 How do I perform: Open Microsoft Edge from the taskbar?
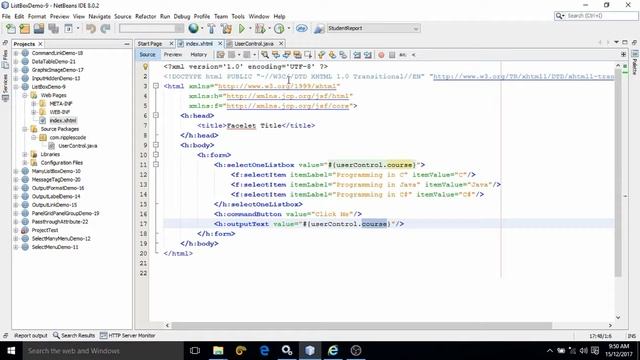[x=264, y=351]
